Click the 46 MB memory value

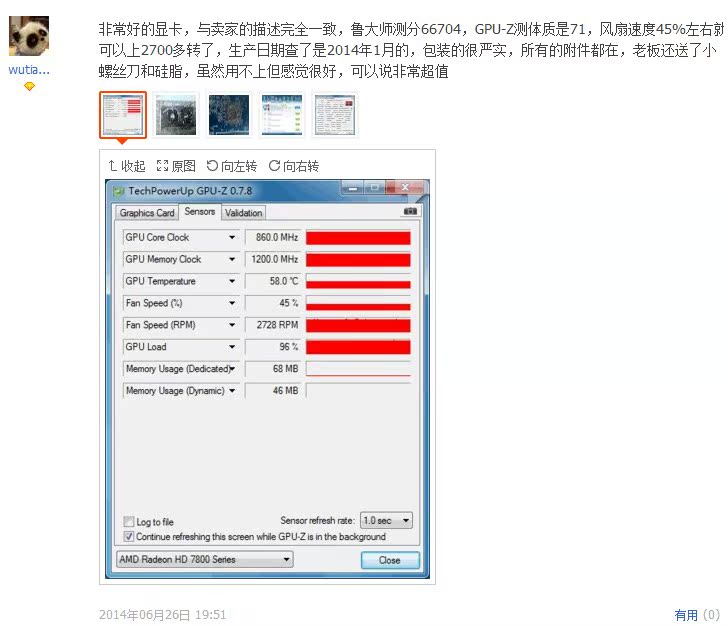[273, 391]
